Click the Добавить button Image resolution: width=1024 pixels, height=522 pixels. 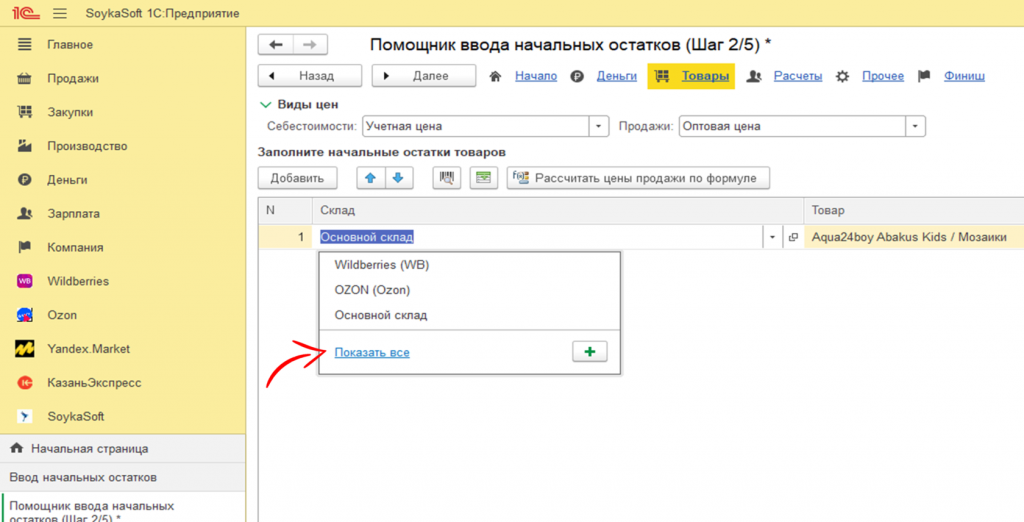297,178
